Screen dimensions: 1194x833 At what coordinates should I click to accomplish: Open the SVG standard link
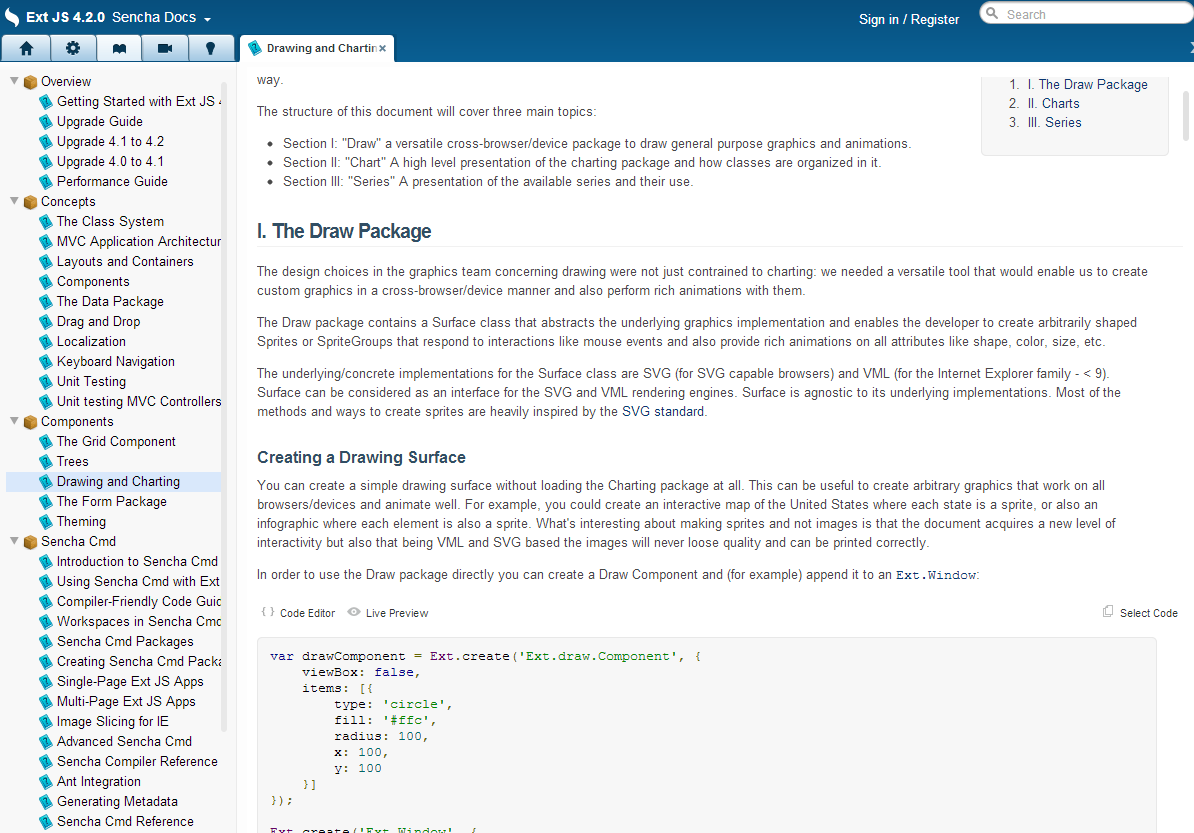(662, 411)
